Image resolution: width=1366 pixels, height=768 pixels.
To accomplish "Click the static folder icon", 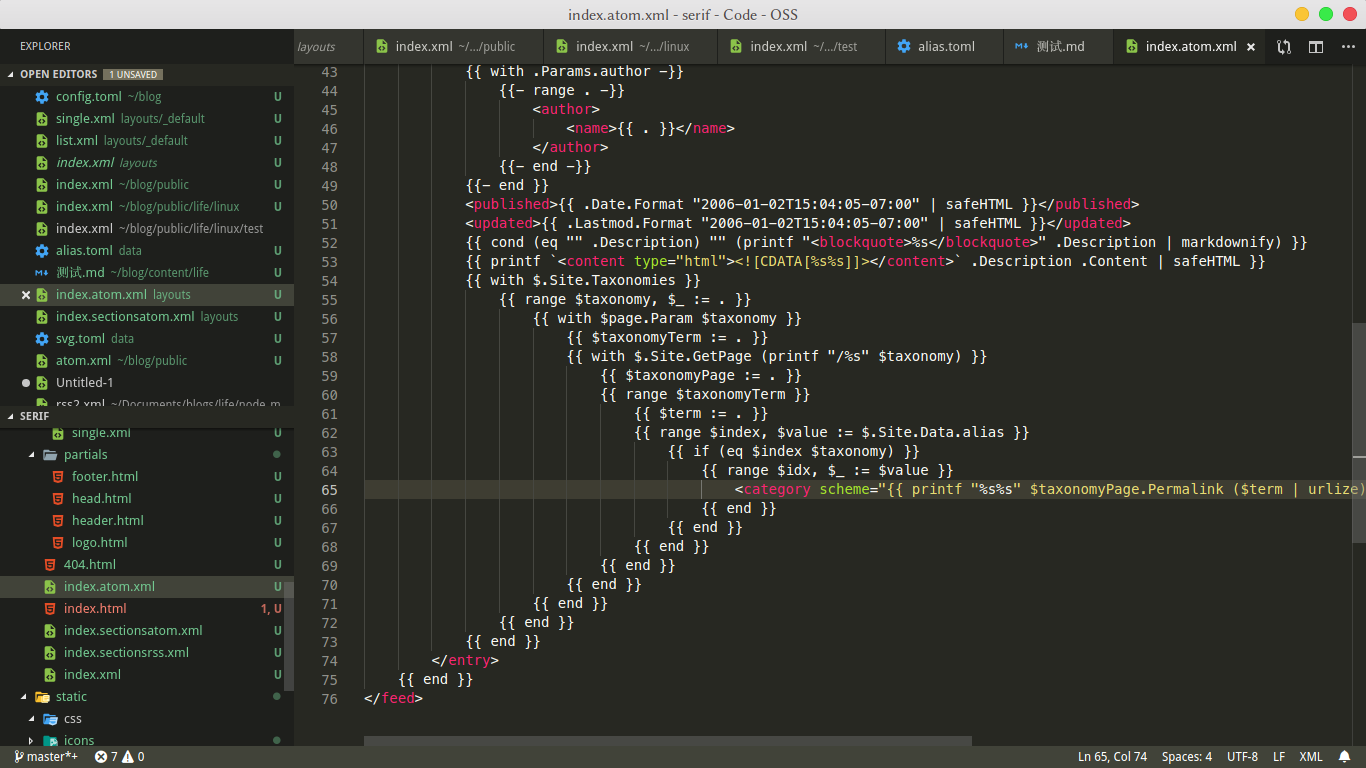I will pyautogui.click(x=41, y=697).
